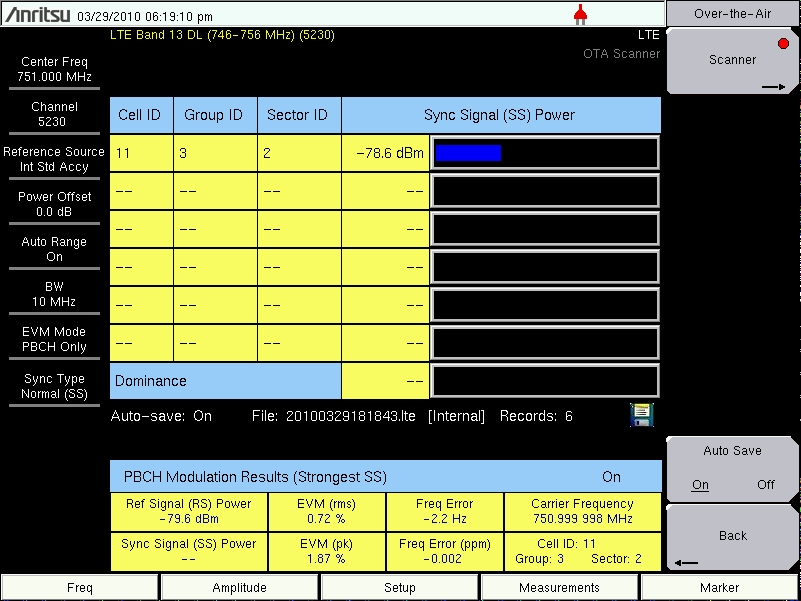Open the Setup menu
Viewport: 801px width, 601px height.
pos(400,588)
